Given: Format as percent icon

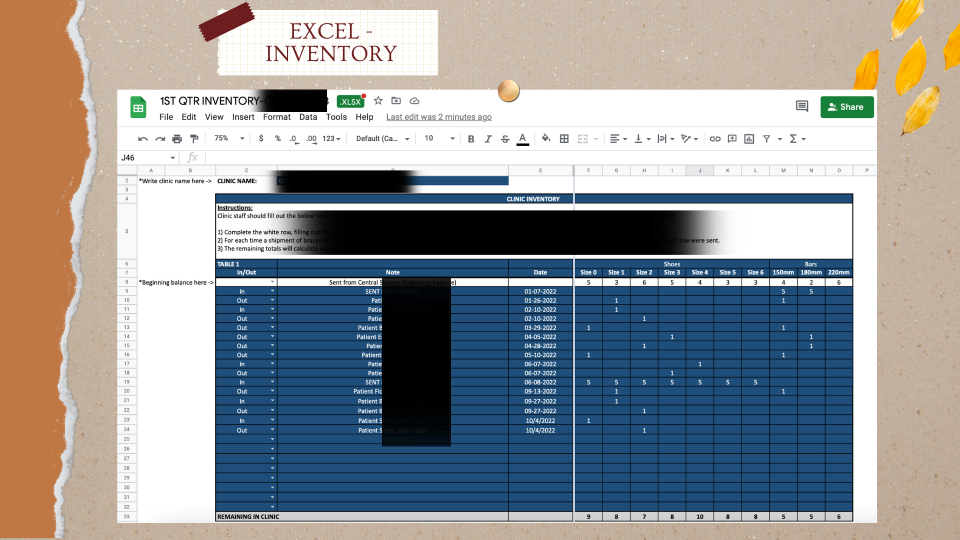Looking at the screenshot, I should coord(277,138).
